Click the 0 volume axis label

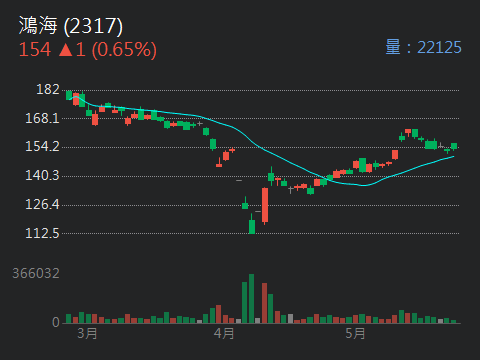point(56,322)
